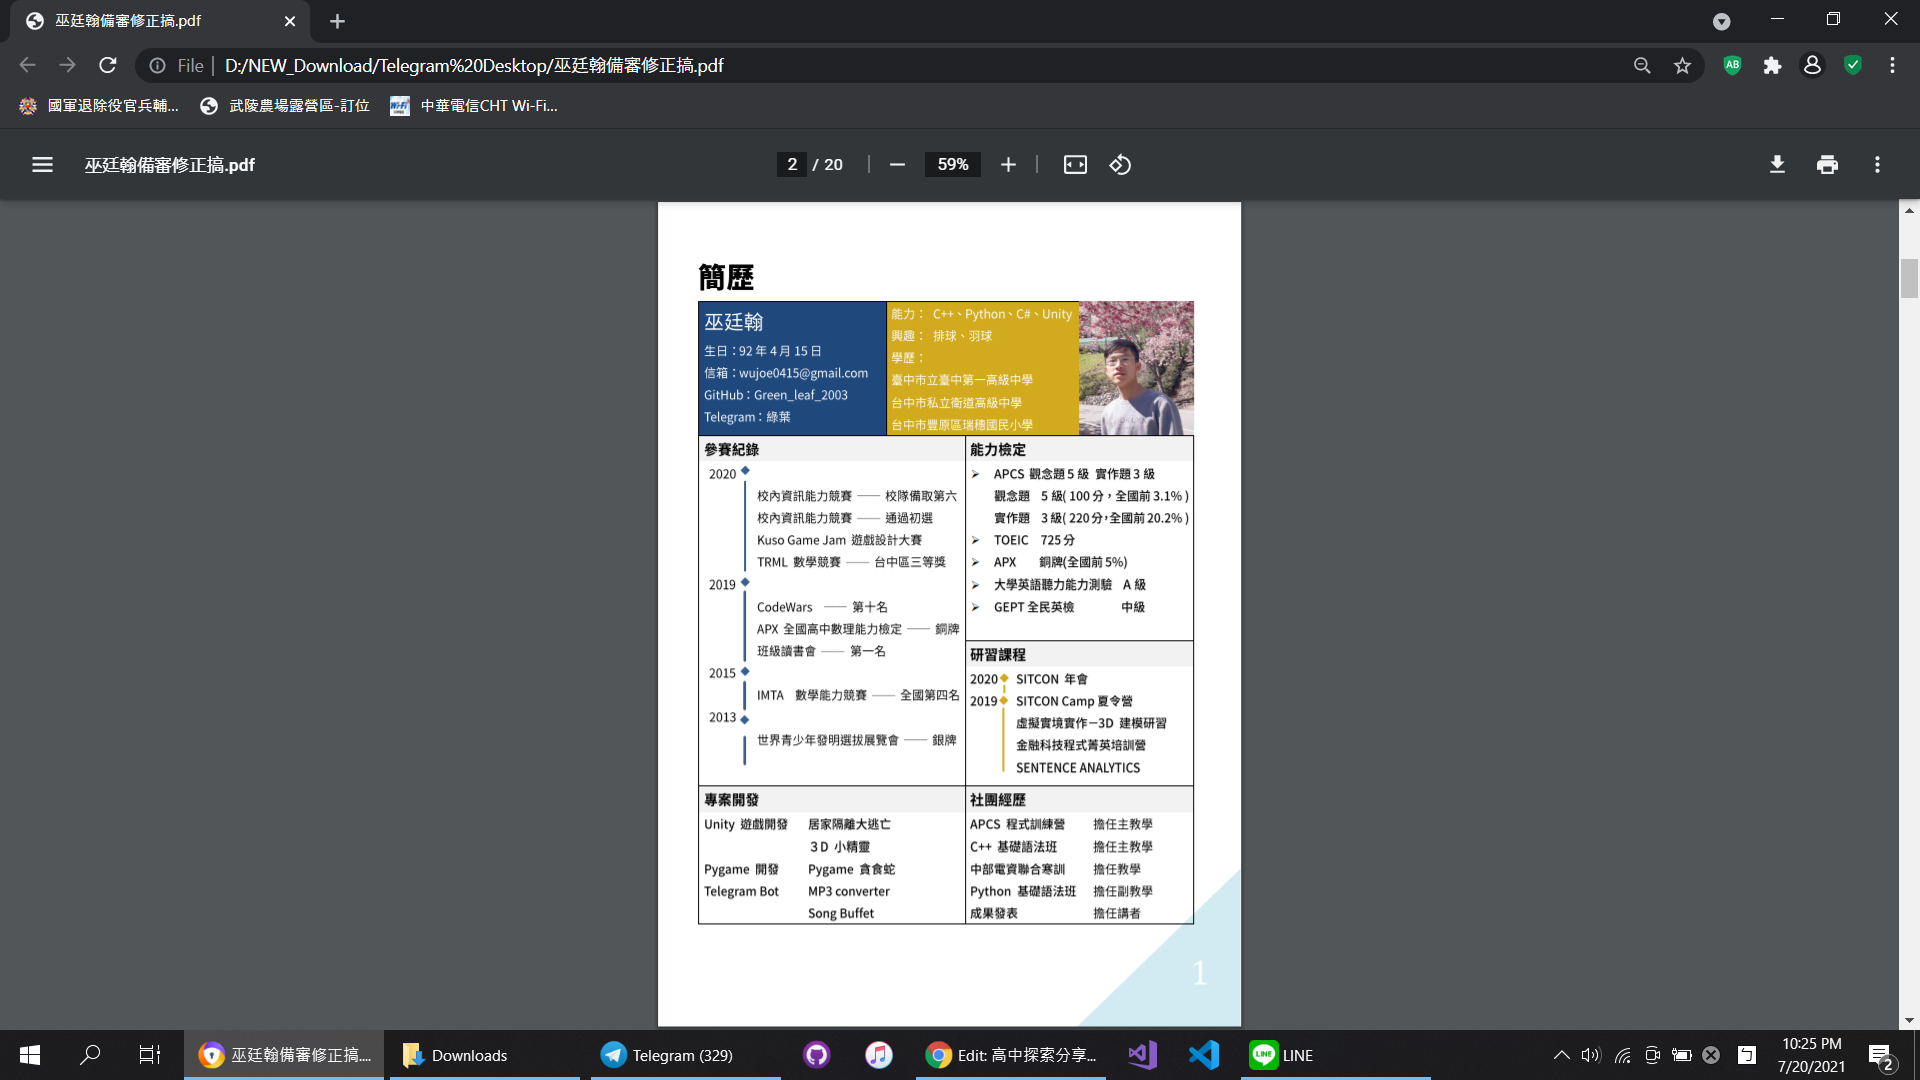This screenshot has height=1080, width=1920.
Task: Open the PDF sidebar menu hamburger icon
Action: click(42, 165)
